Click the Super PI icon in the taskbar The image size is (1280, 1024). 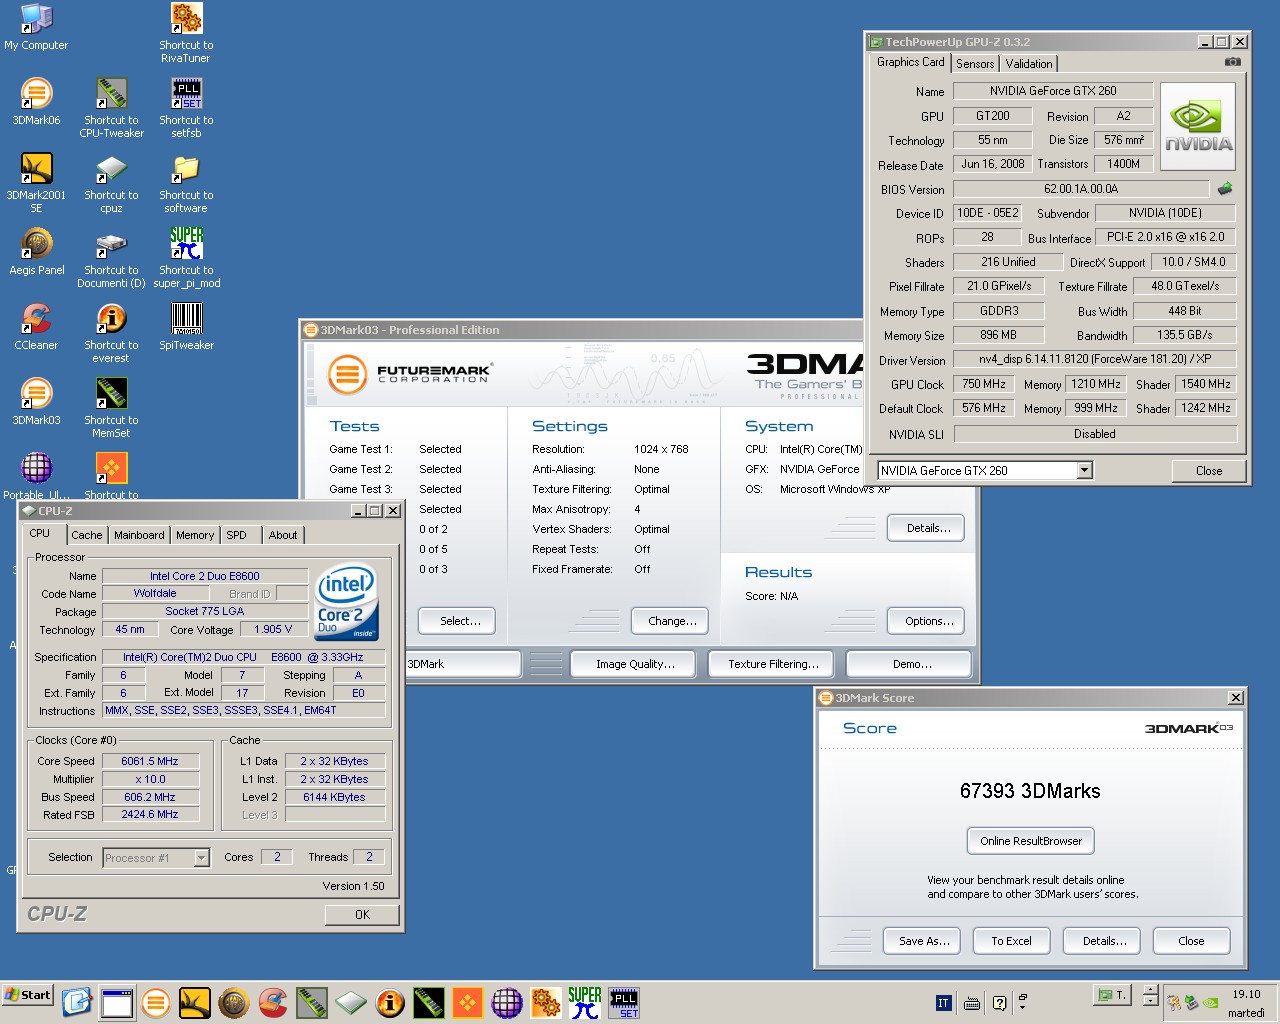[585, 1002]
